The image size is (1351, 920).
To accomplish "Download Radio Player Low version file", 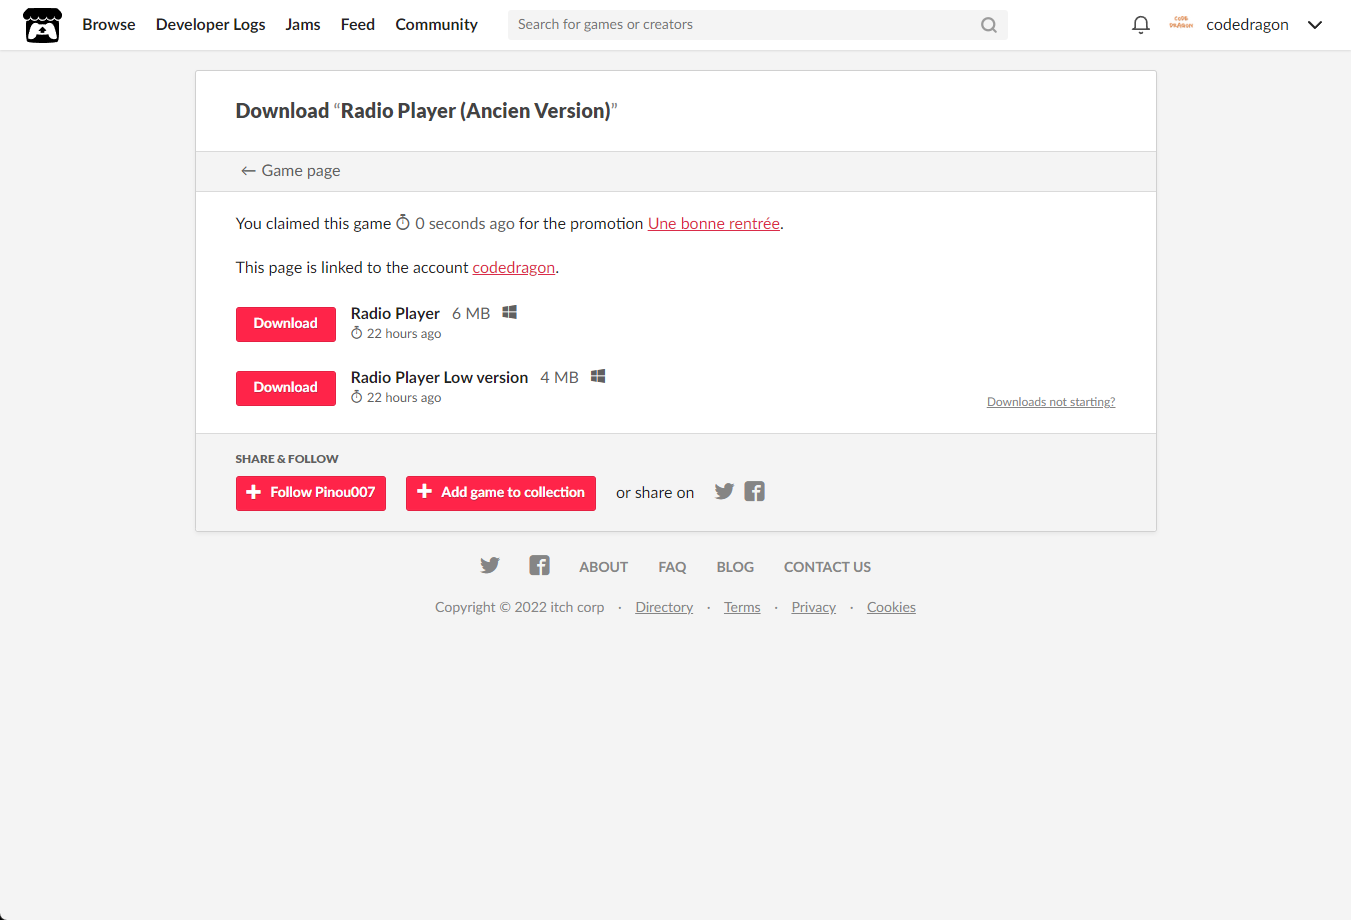I will [x=286, y=388].
